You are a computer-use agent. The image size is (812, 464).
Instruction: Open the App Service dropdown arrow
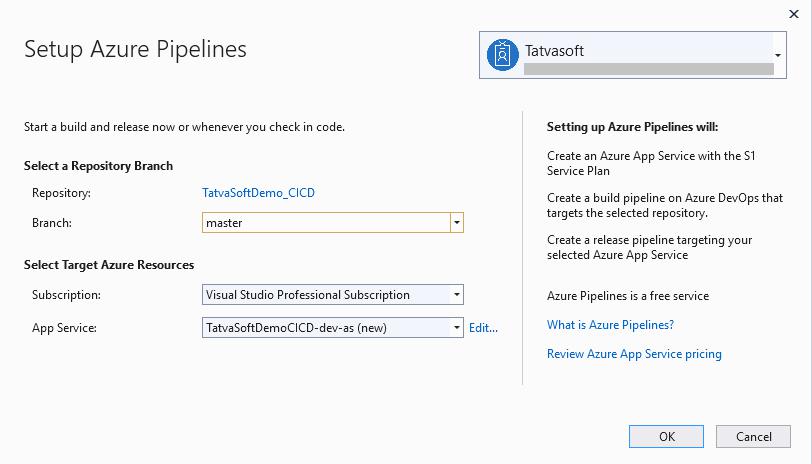(x=457, y=328)
